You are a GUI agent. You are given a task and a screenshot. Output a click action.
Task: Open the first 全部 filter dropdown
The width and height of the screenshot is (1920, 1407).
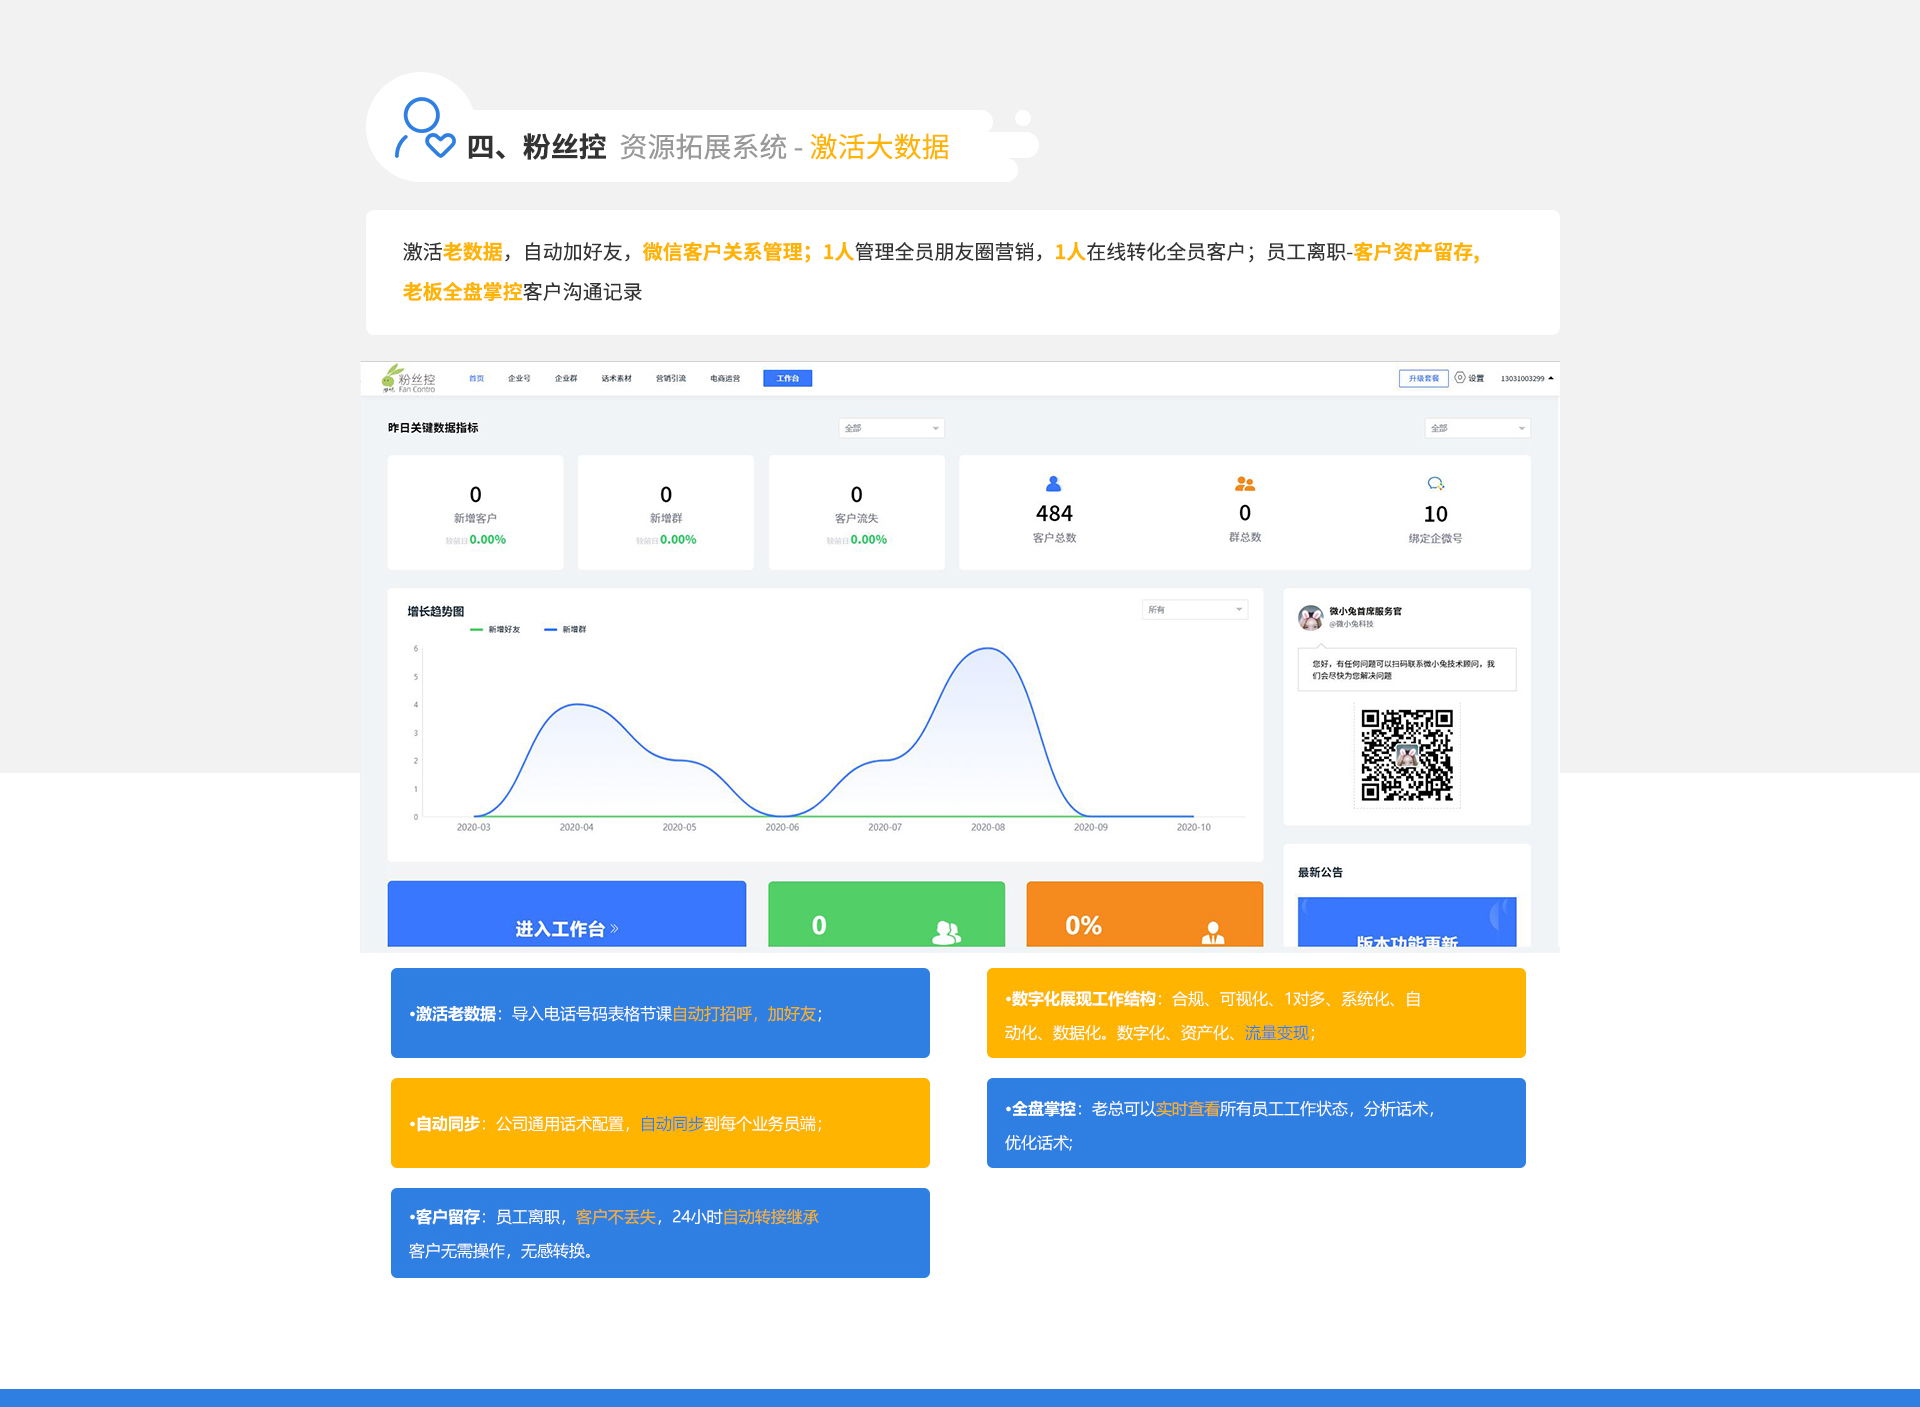[x=891, y=428]
